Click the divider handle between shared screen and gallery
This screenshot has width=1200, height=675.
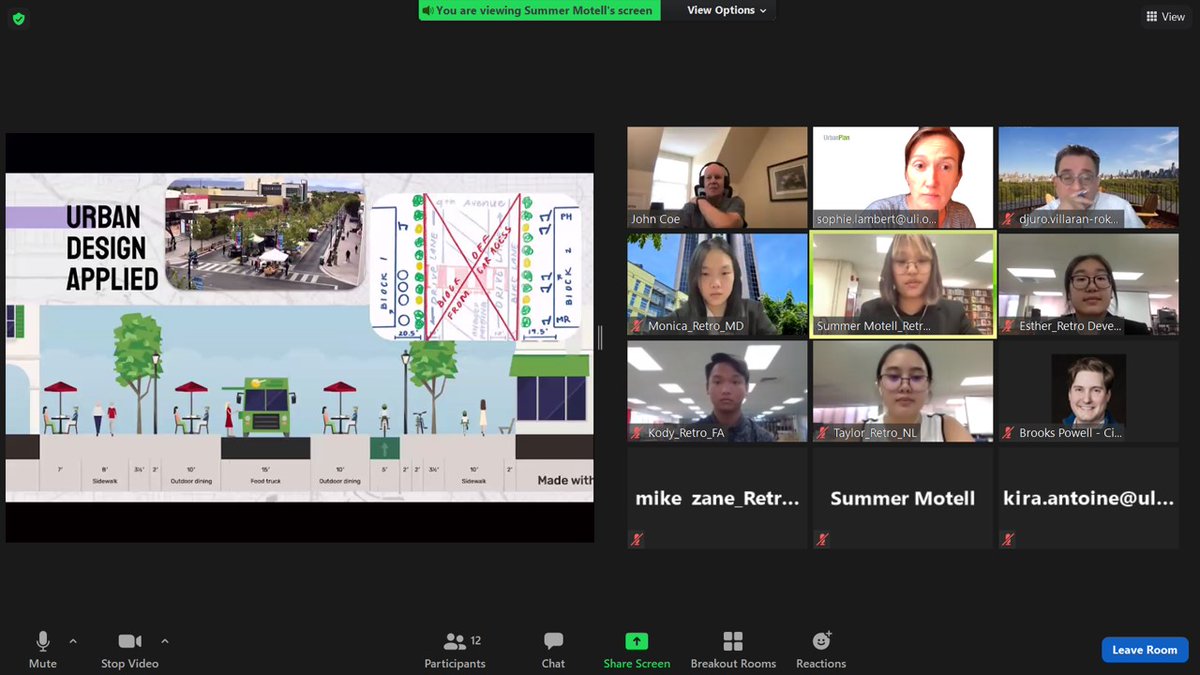pos(600,338)
